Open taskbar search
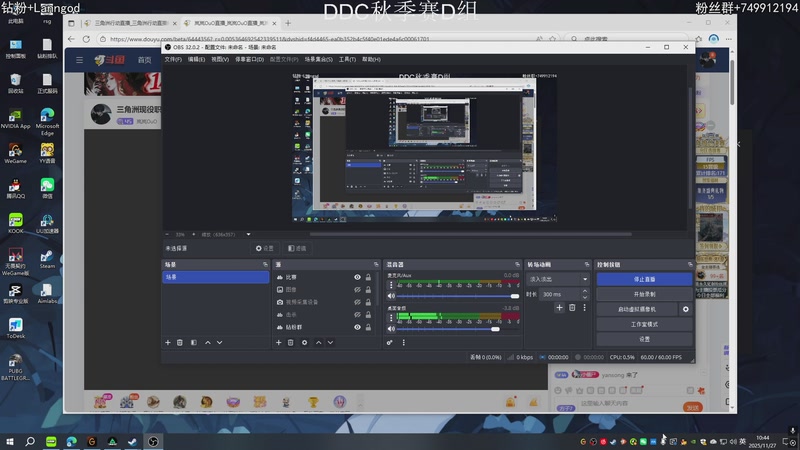This screenshot has width=800, height=450. pyautogui.click(x=30, y=441)
